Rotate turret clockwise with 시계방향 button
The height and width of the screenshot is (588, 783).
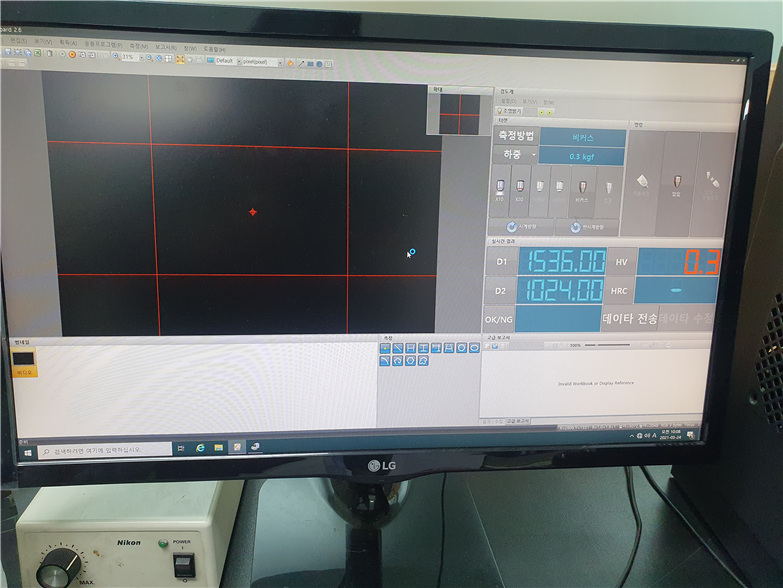click(521, 227)
